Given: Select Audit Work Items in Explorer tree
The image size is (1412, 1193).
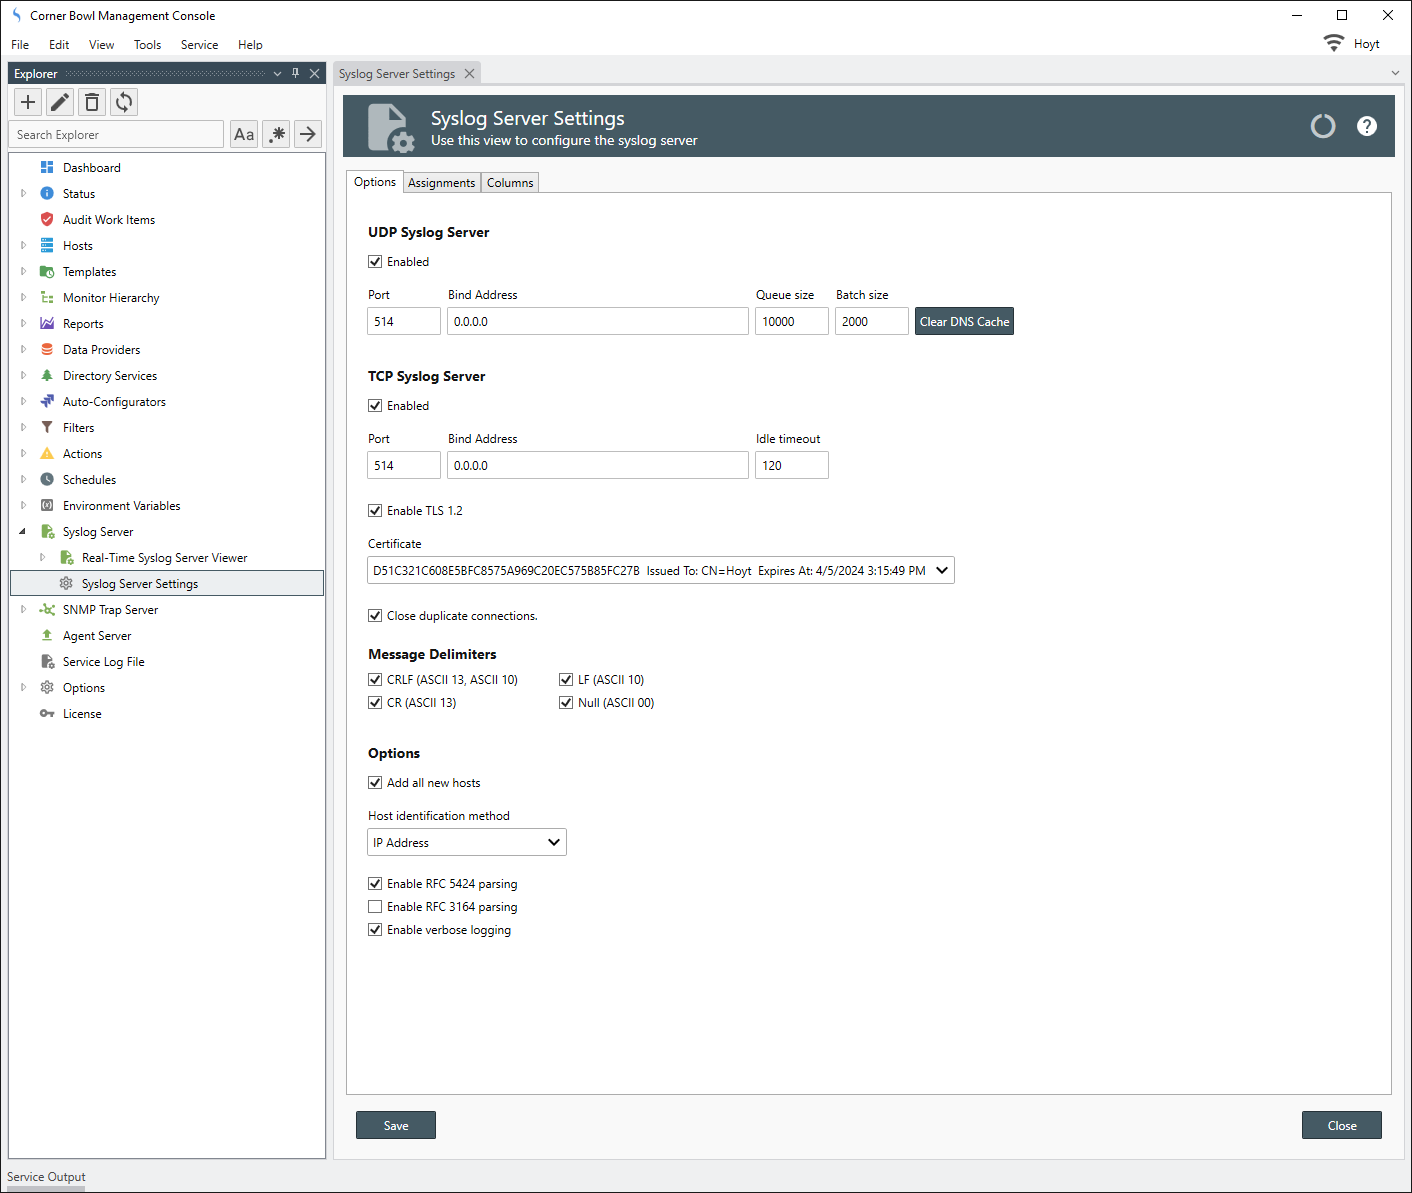Looking at the screenshot, I should click(x=109, y=220).
